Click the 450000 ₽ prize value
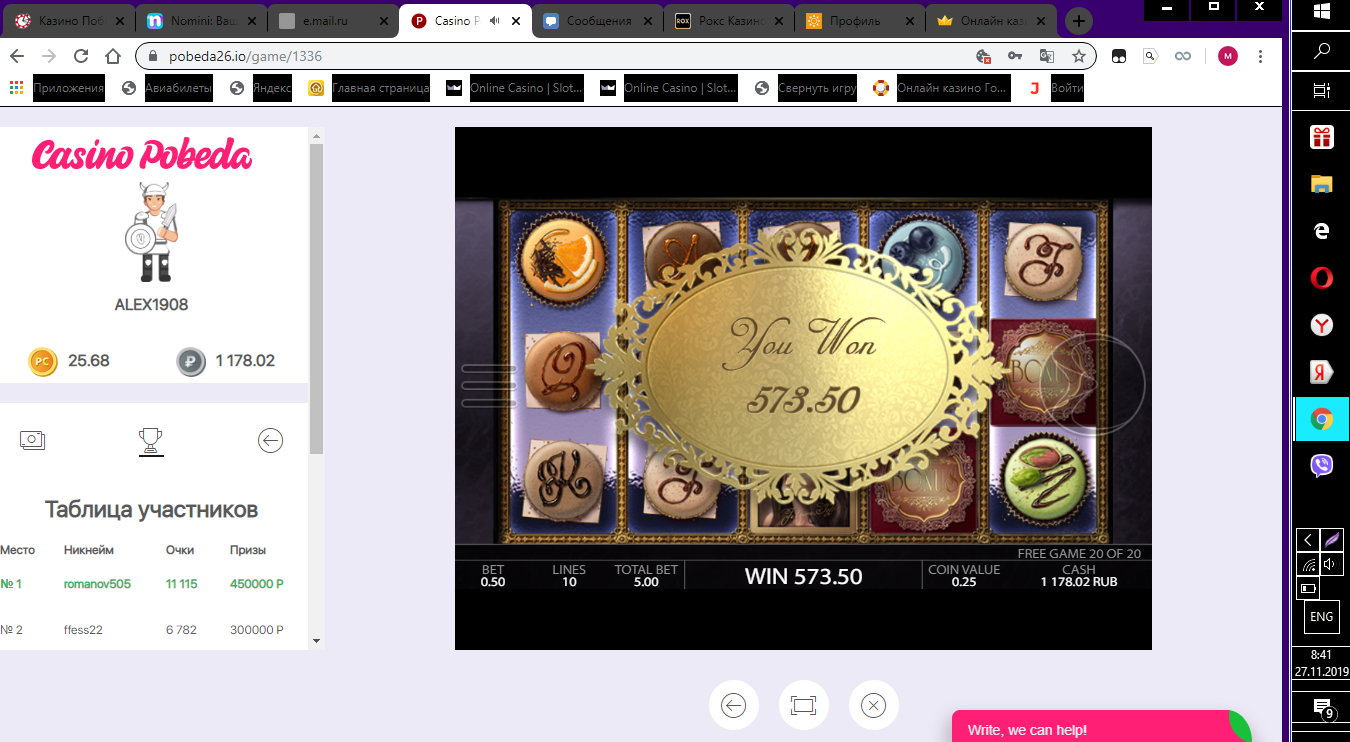This screenshot has height=742, width=1350. (257, 584)
